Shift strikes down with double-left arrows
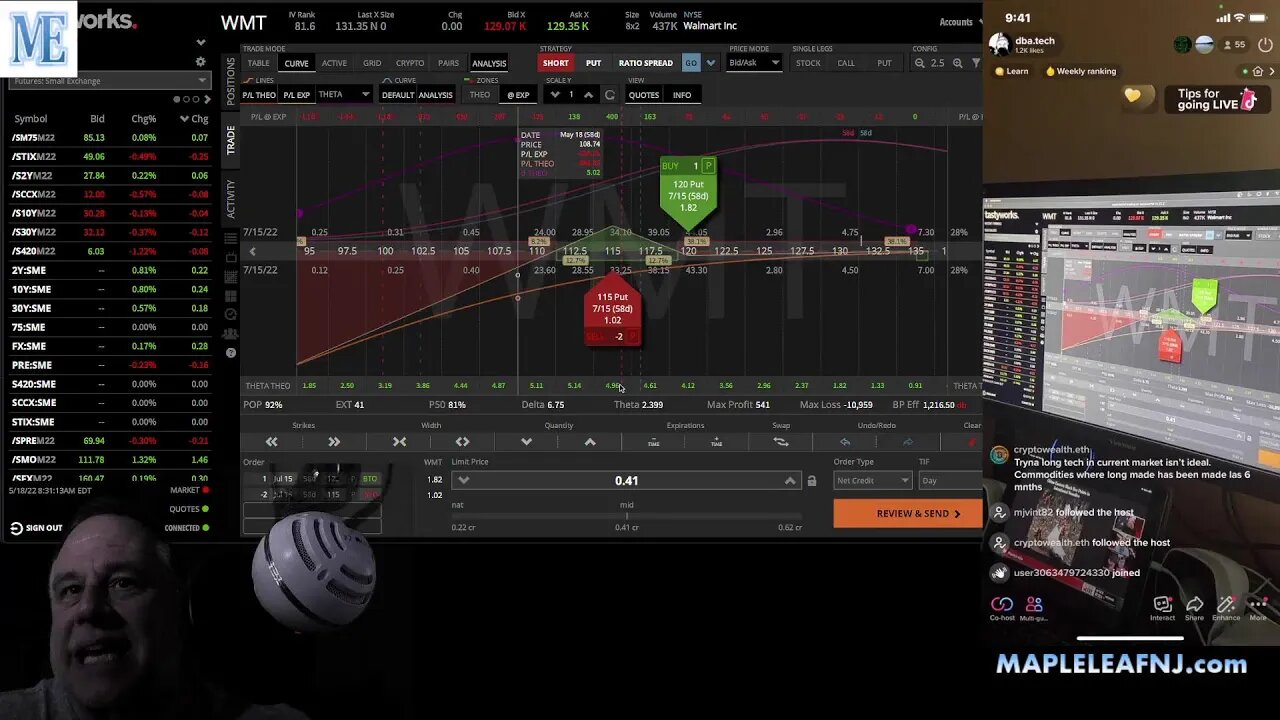Viewport: 1280px width, 720px height. click(x=271, y=441)
